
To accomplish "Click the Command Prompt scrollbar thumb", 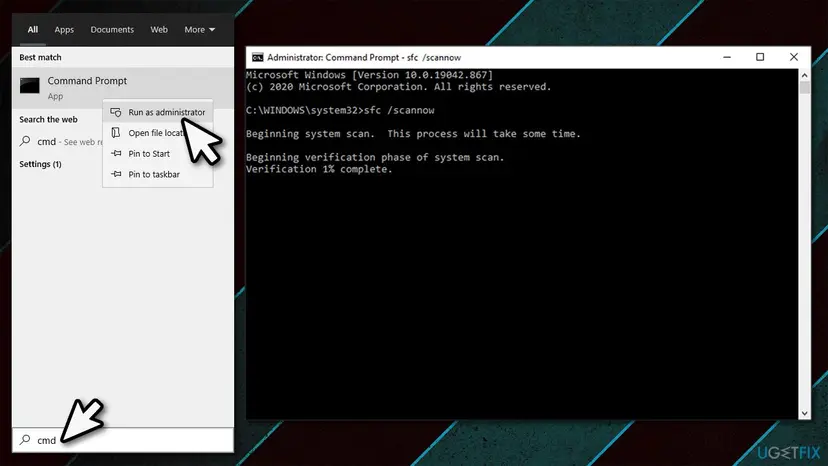I will [x=804, y=88].
